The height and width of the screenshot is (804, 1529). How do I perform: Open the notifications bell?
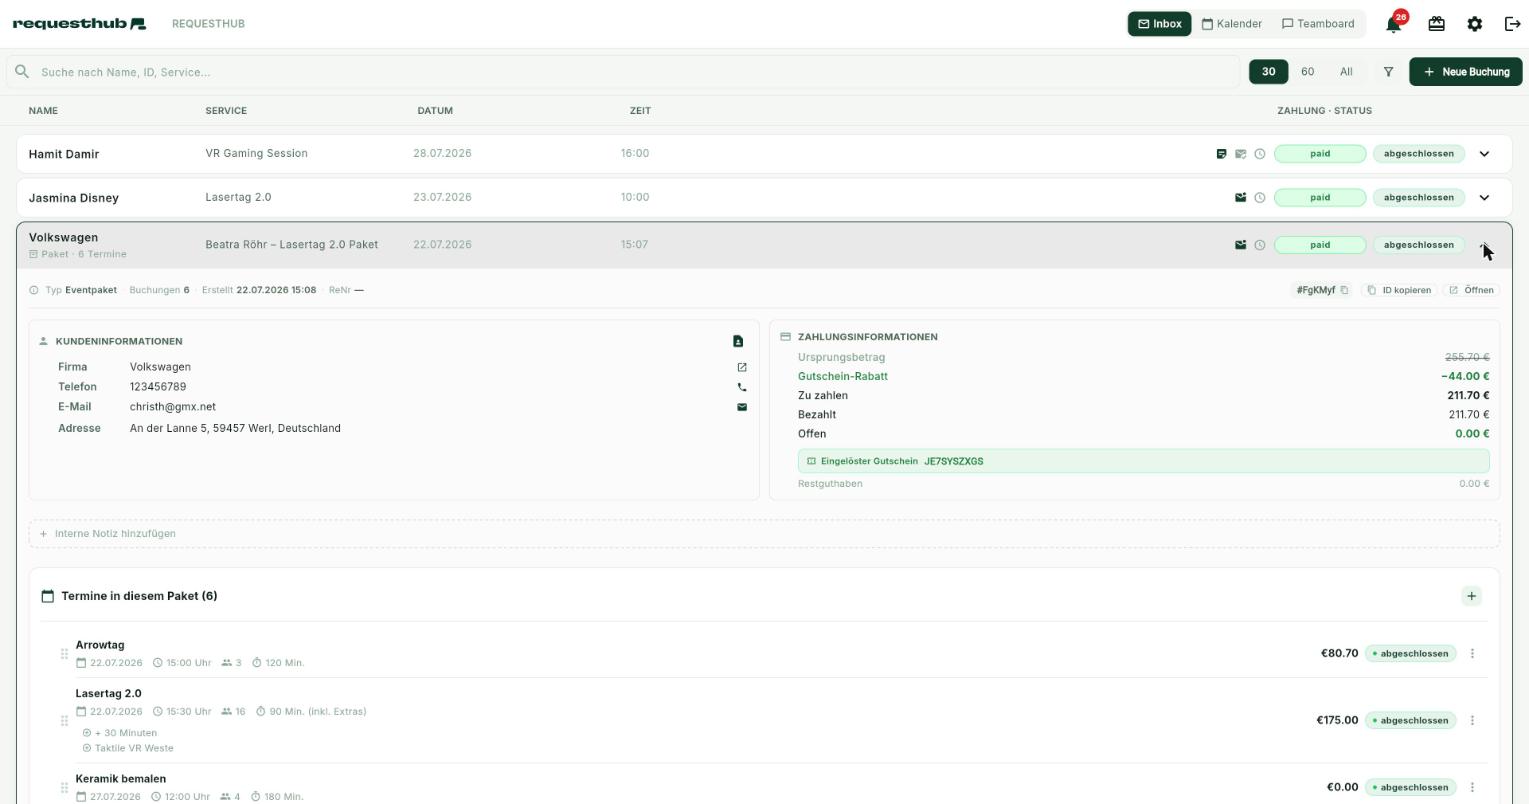pyautogui.click(x=1394, y=24)
